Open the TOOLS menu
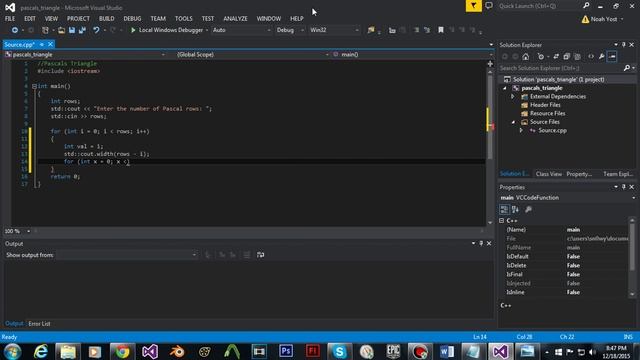The height and width of the screenshot is (360, 640). click(183, 18)
